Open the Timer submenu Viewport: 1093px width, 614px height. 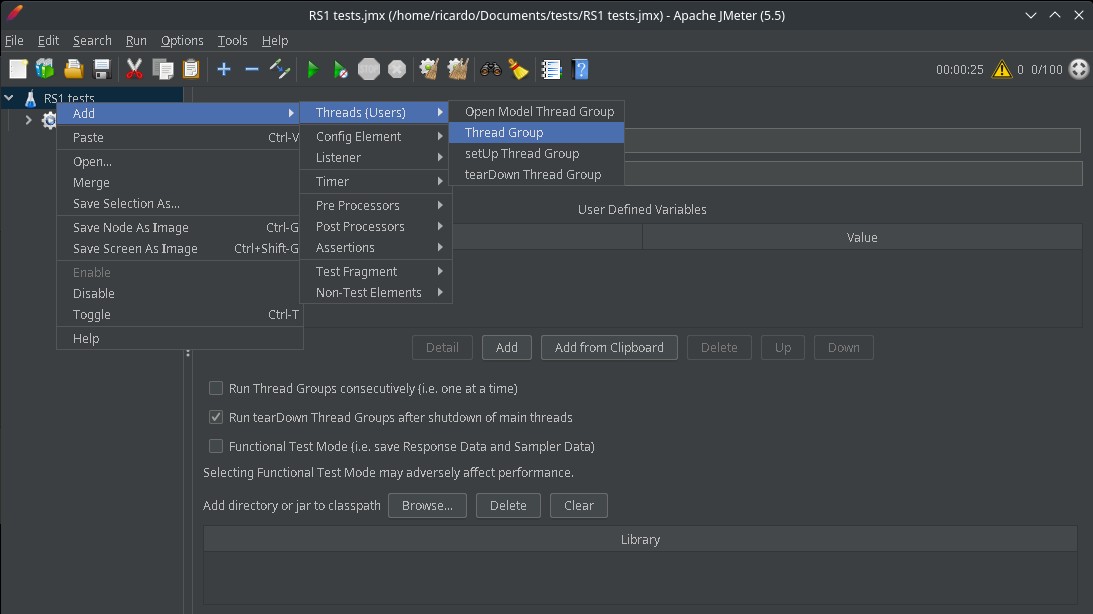[x=376, y=181]
